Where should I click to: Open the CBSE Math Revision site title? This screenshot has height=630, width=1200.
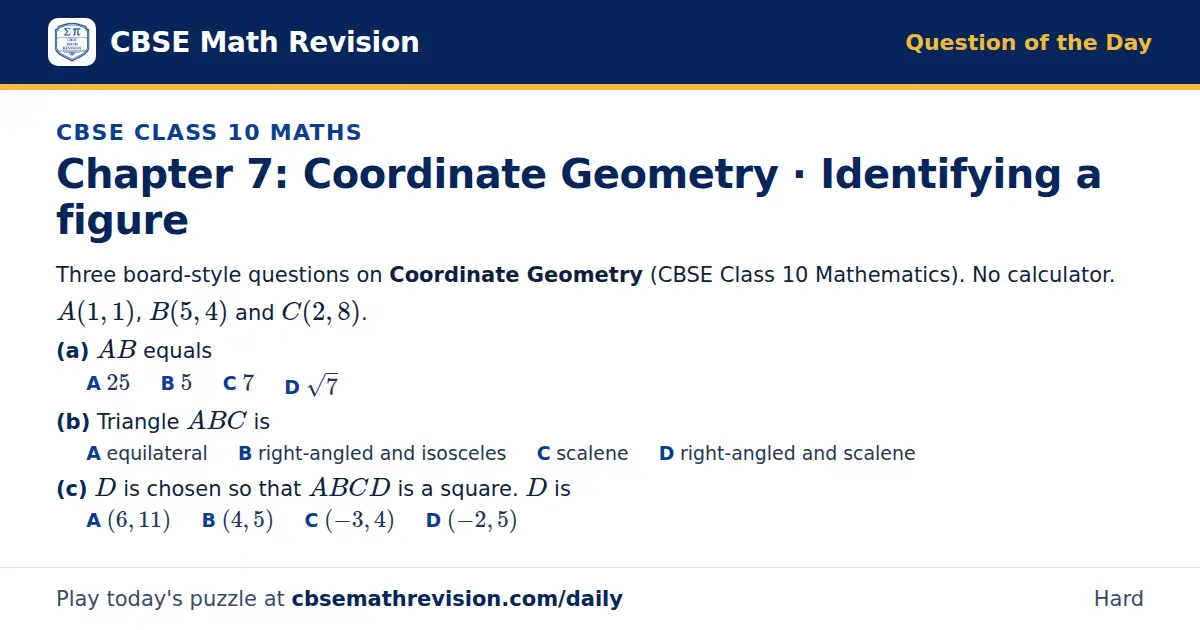(264, 42)
